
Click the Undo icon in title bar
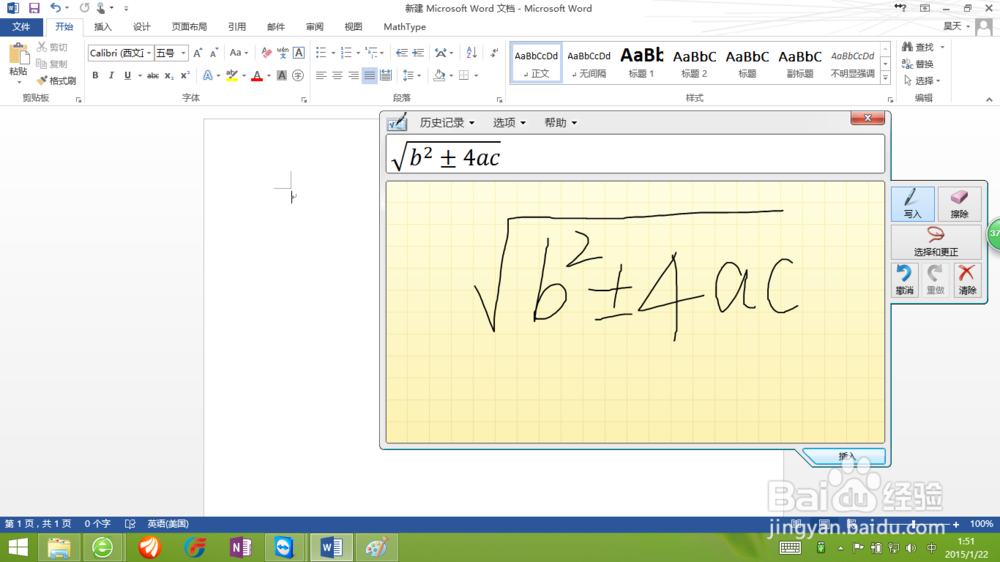pyautogui.click(x=55, y=8)
